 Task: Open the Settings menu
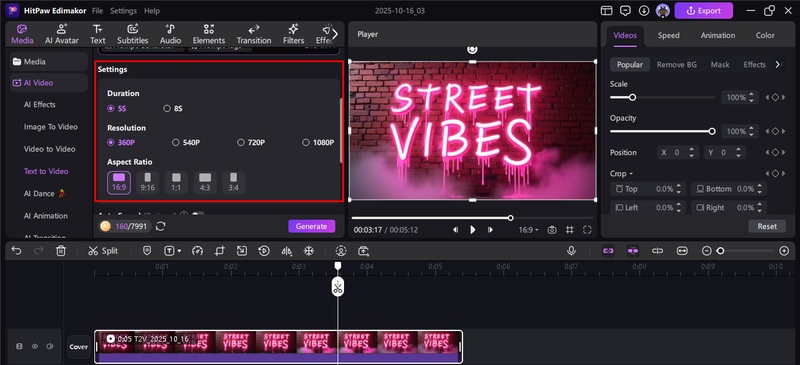tap(123, 10)
